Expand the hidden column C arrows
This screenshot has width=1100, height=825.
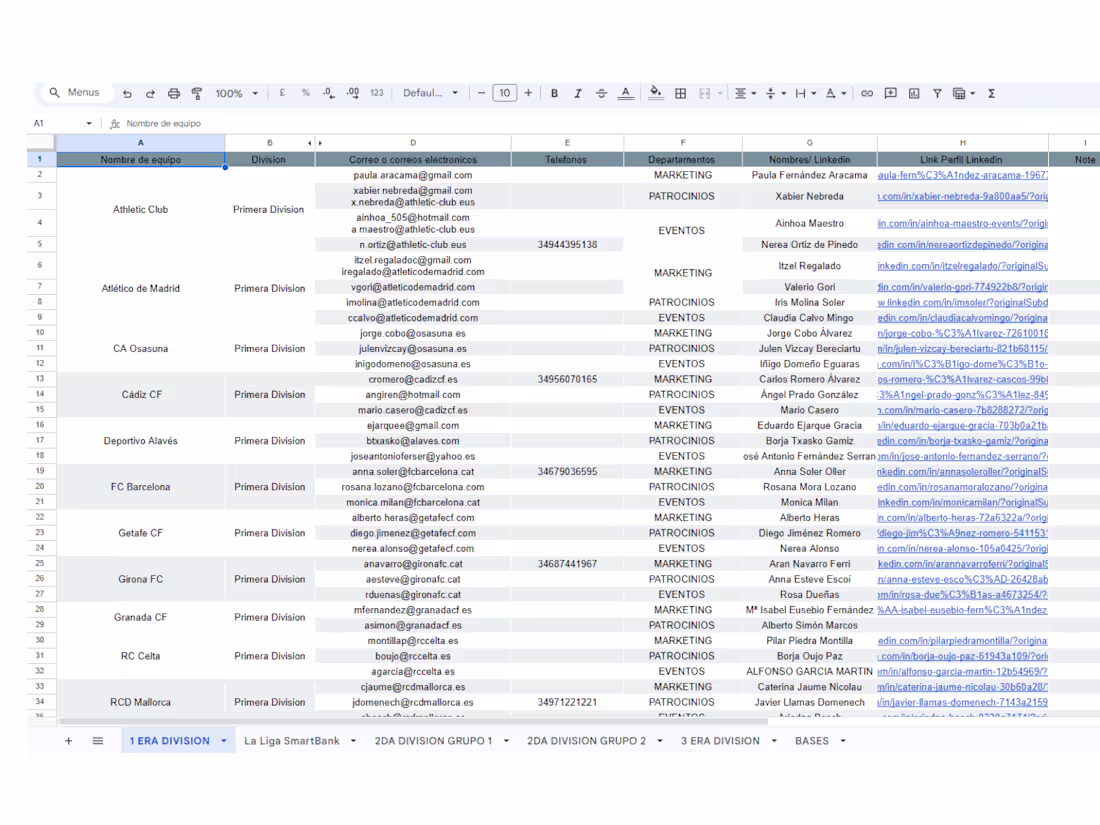coord(315,143)
